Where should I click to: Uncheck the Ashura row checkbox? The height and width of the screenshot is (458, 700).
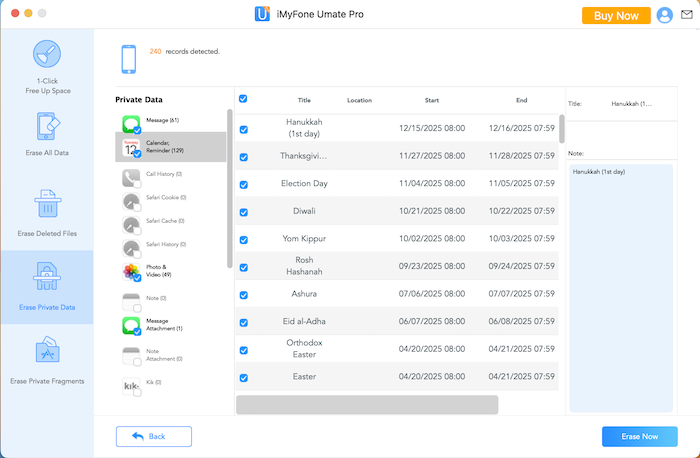point(243,295)
